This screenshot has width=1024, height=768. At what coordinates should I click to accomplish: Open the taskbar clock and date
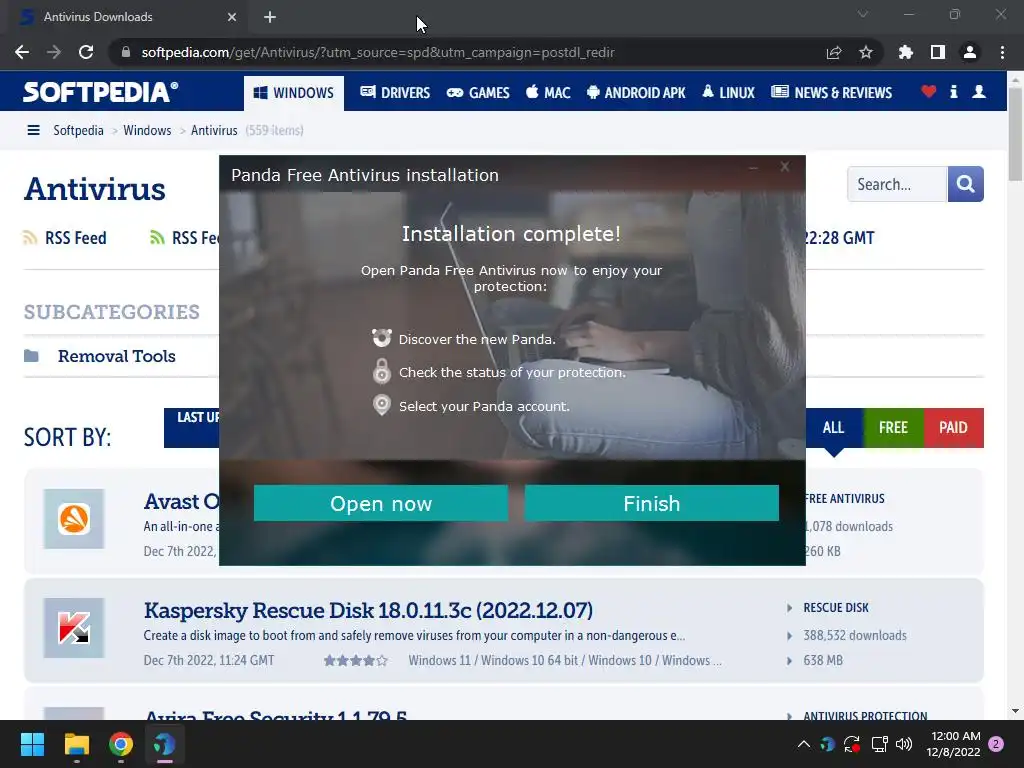[953, 744]
